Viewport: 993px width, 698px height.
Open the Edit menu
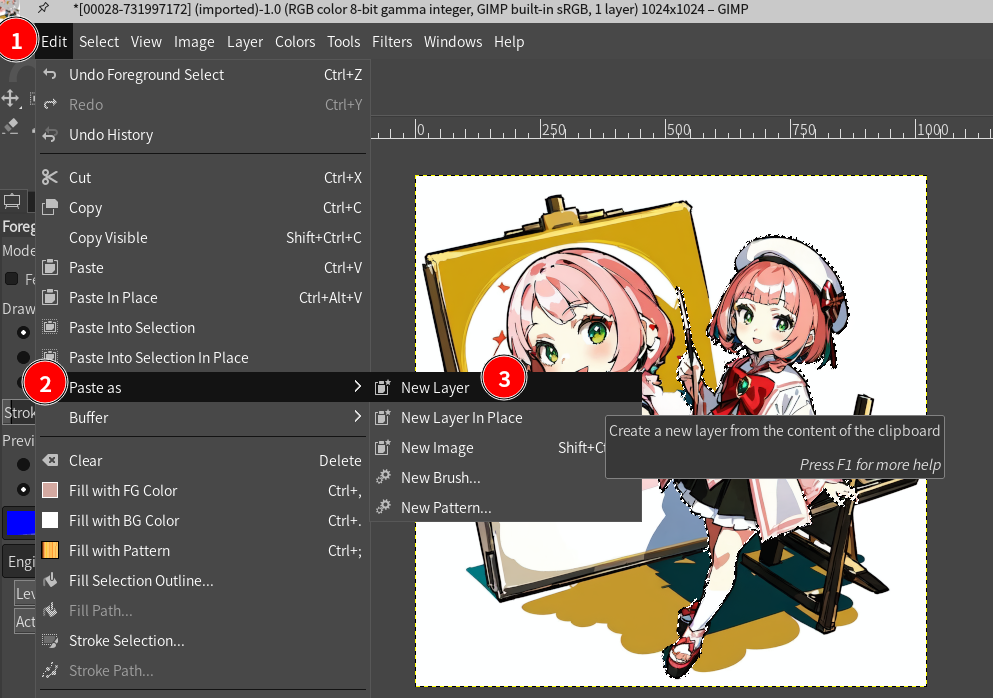click(x=54, y=42)
